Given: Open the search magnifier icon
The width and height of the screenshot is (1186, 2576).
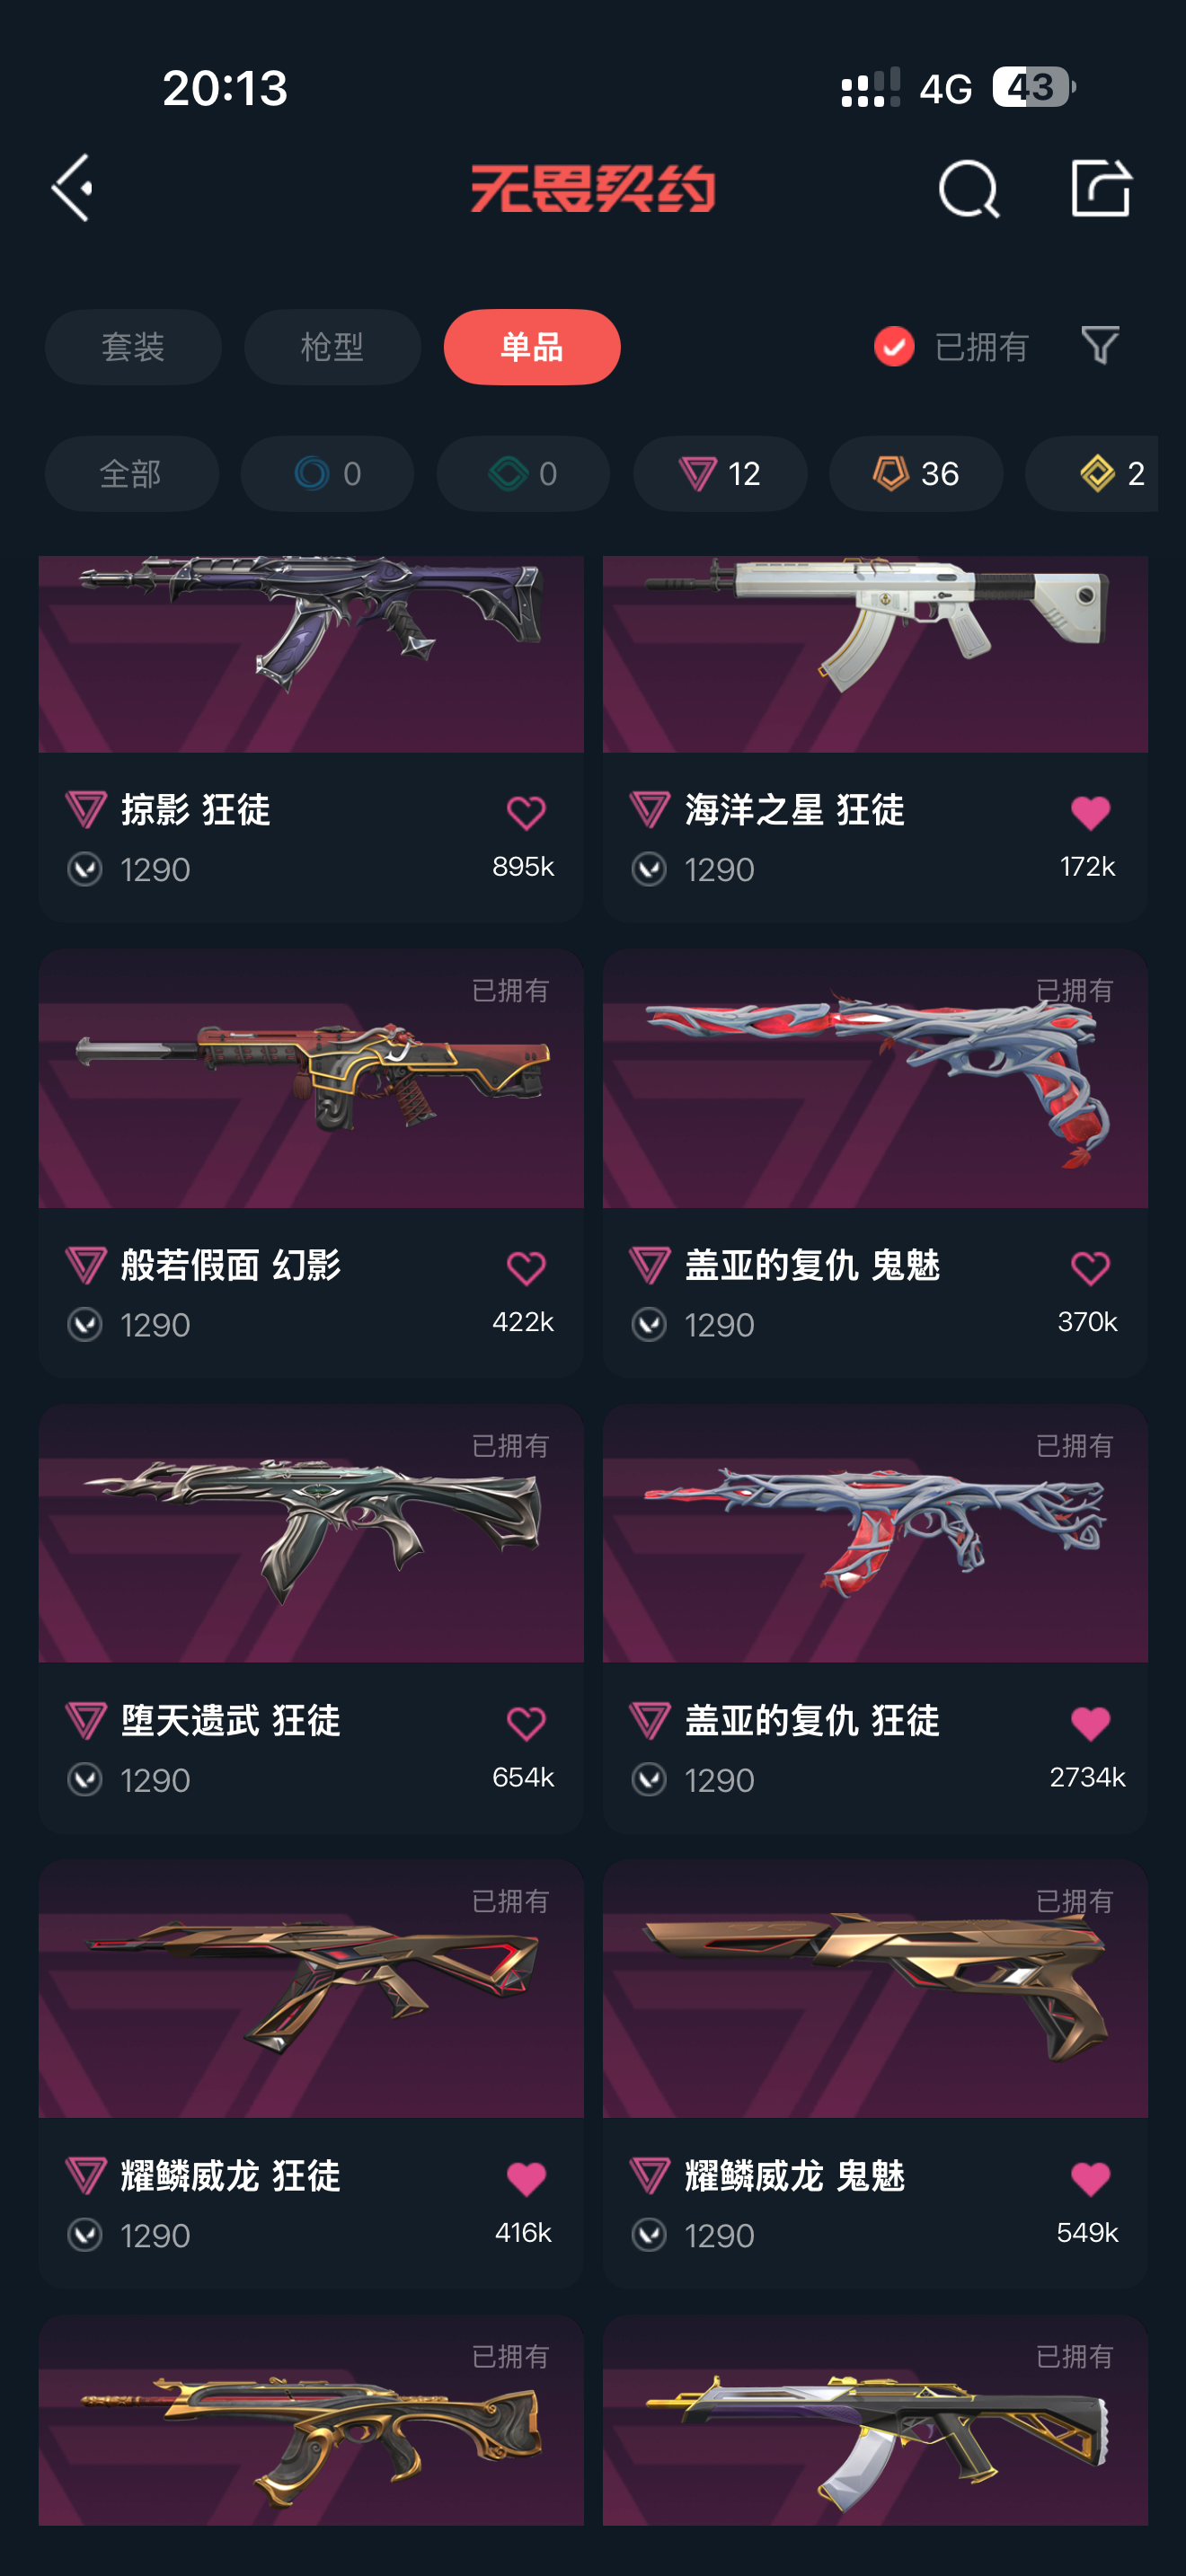Looking at the screenshot, I should [x=969, y=188].
